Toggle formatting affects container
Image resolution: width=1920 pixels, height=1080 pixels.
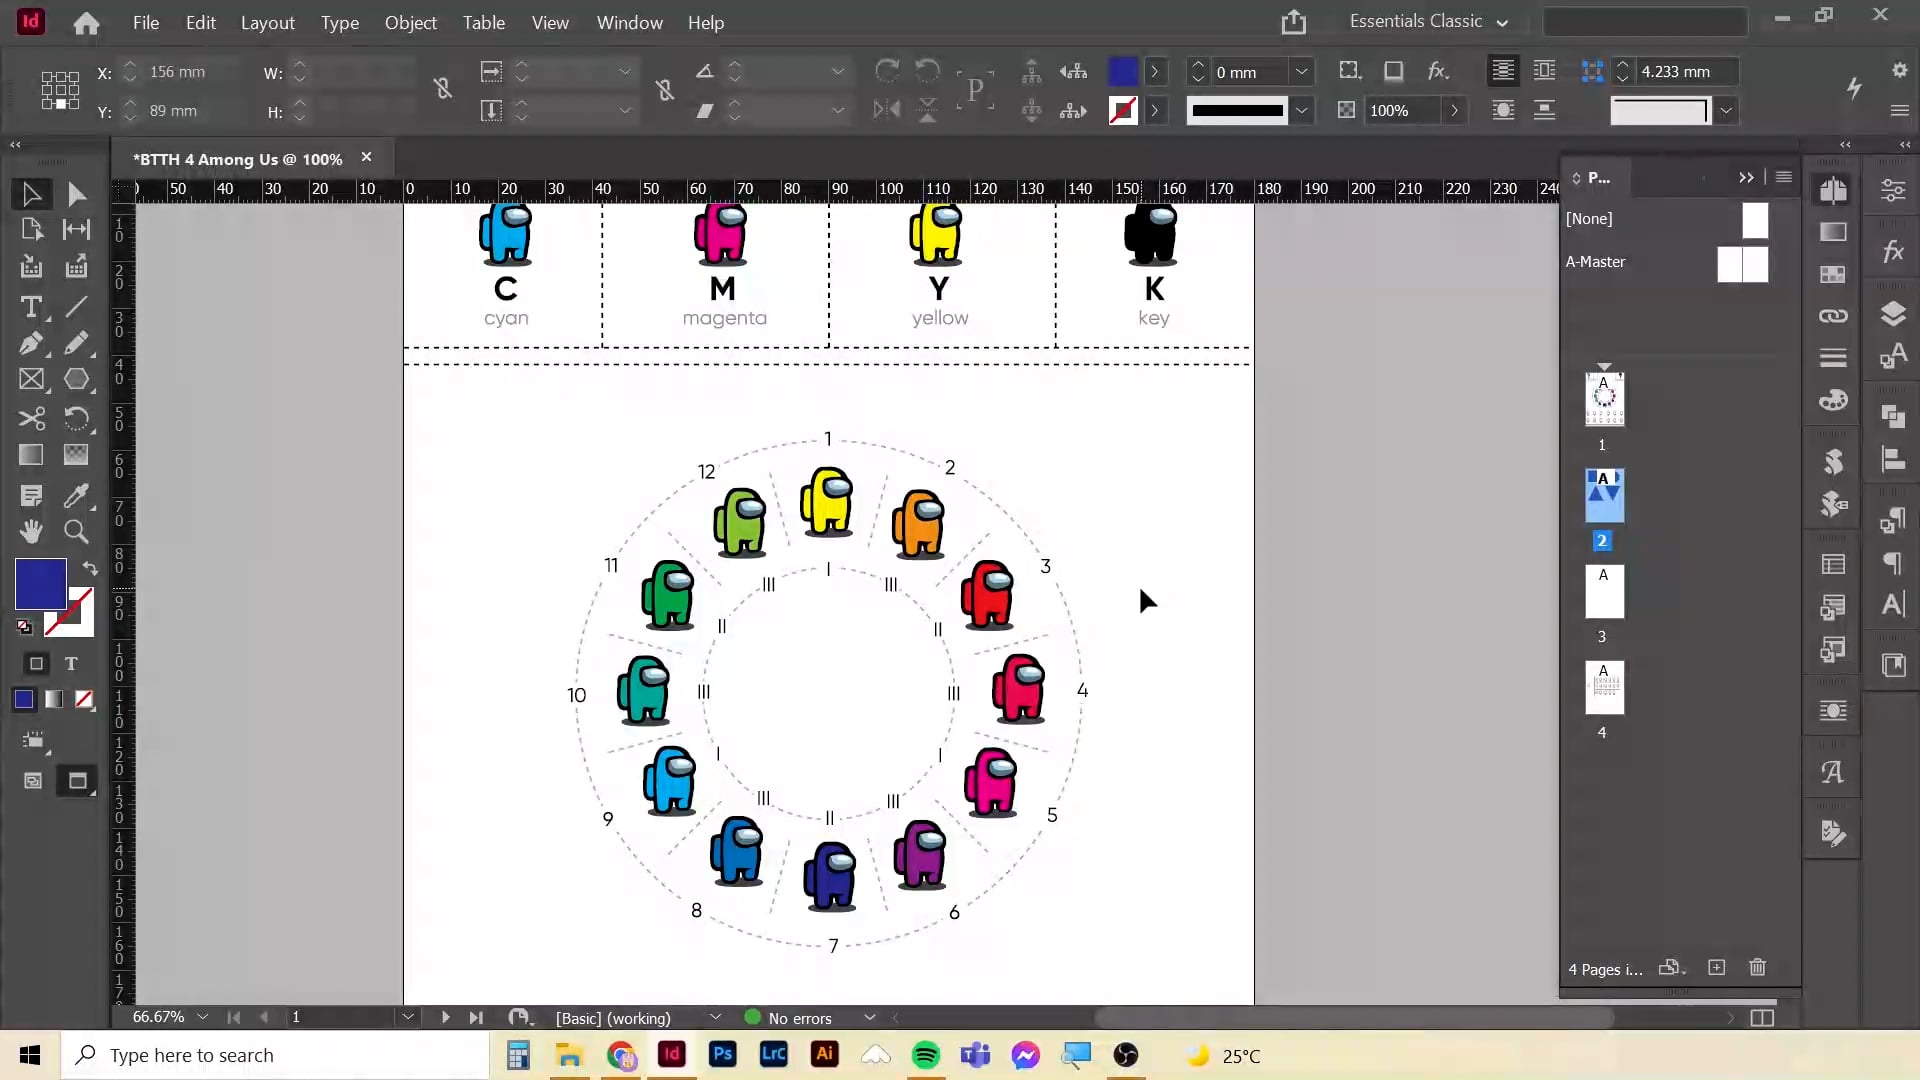pyautogui.click(x=36, y=664)
